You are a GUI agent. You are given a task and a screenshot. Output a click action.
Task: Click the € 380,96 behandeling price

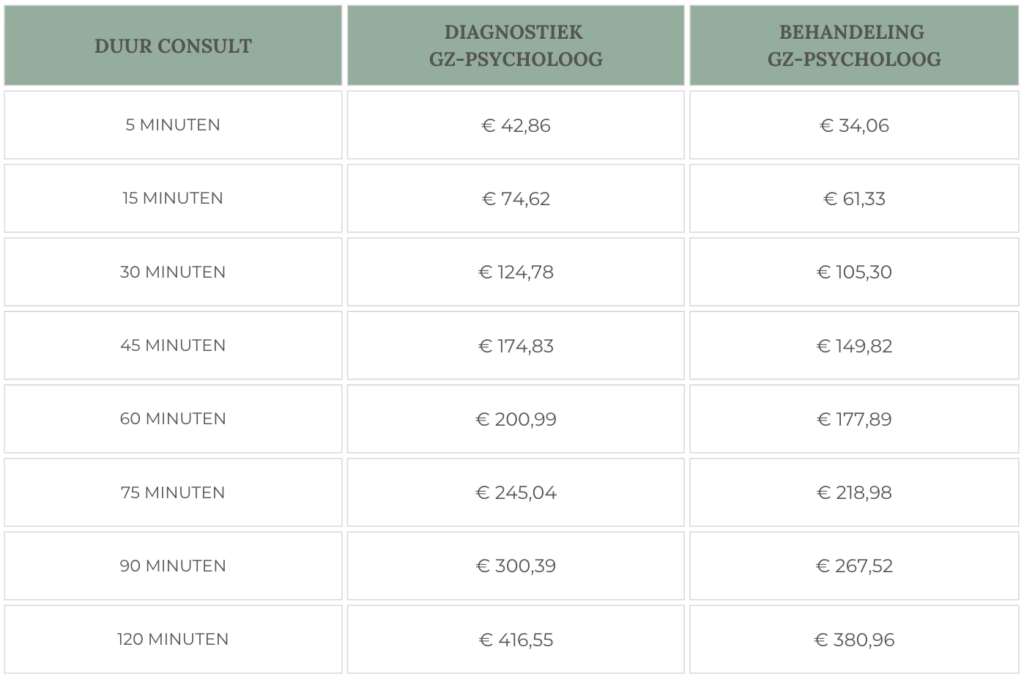click(855, 639)
